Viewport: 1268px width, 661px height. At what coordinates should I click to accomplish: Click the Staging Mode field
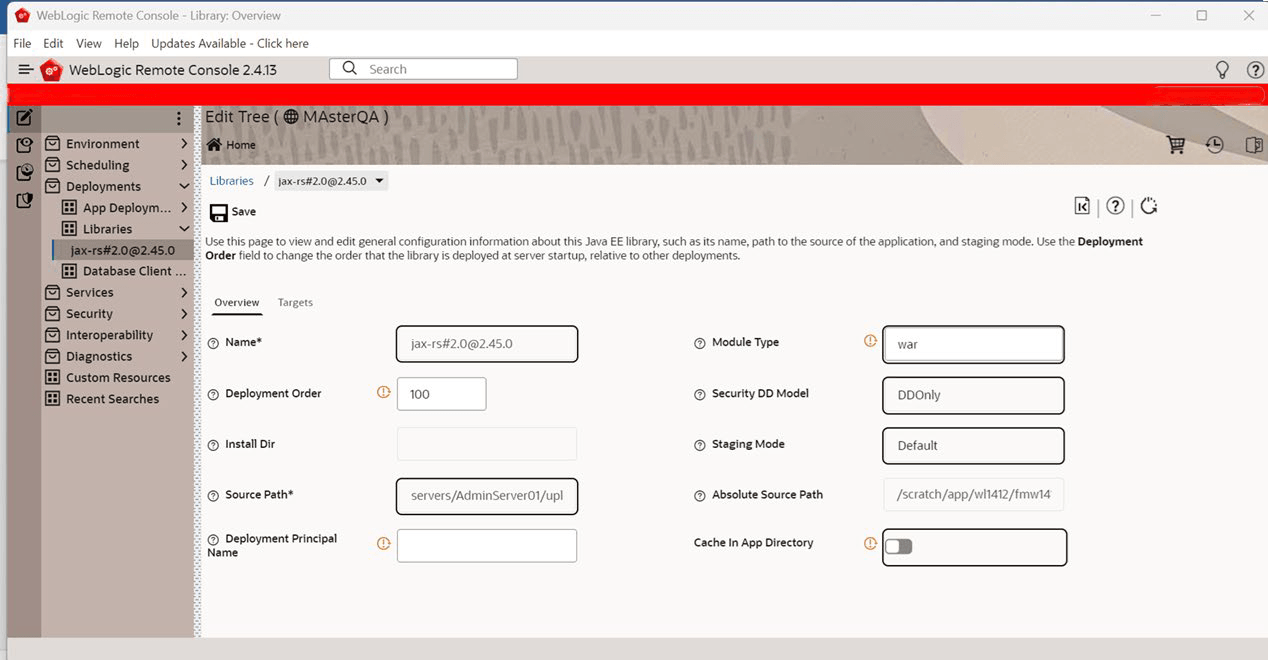(x=973, y=446)
